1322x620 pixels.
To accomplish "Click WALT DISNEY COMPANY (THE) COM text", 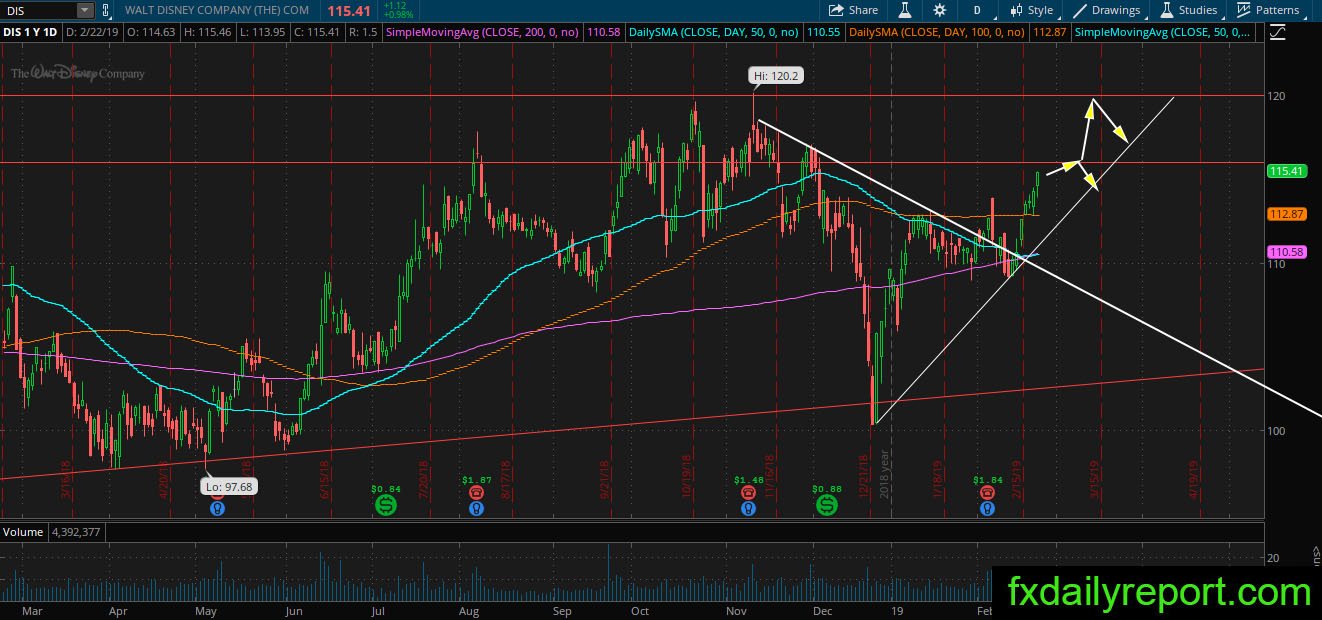I will point(216,10).
